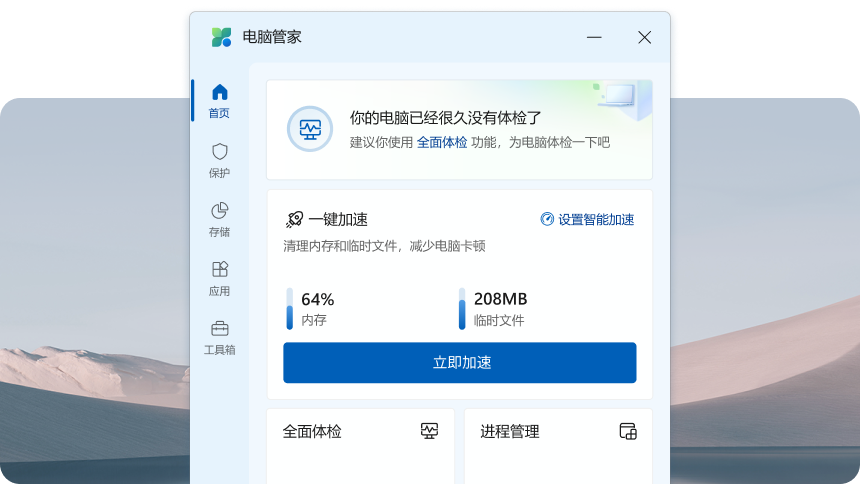The width and height of the screenshot is (860, 484).
Task: Open the 进程管理 card
Action: (x=558, y=446)
